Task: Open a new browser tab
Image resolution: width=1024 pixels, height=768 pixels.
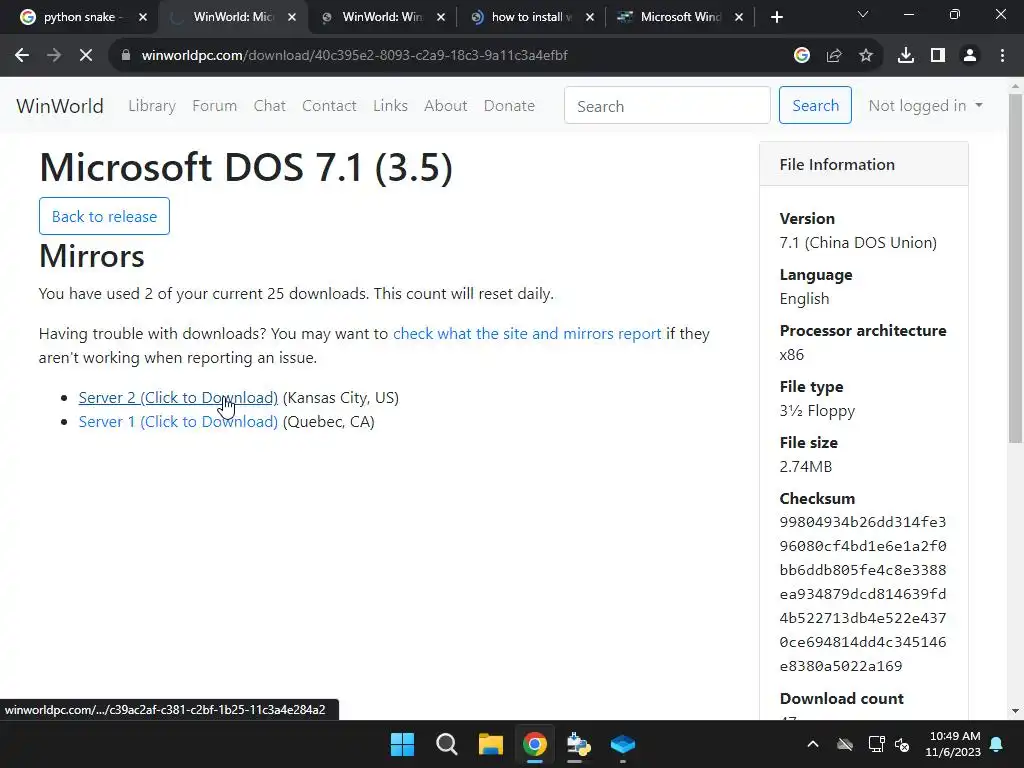Action: click(x=776, y=17)
